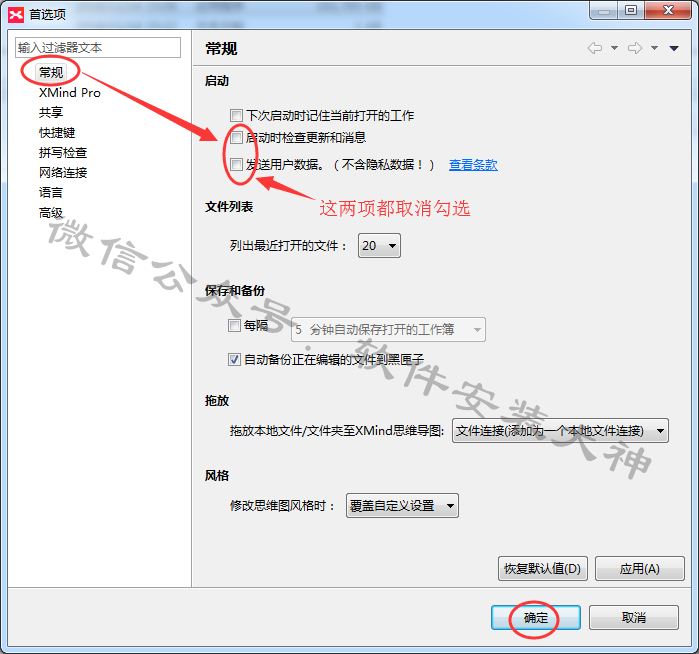Minimize the 首选项 window
Image resolution: width=699 pixels, height=654 pixels.
click(x=604, y=11)
